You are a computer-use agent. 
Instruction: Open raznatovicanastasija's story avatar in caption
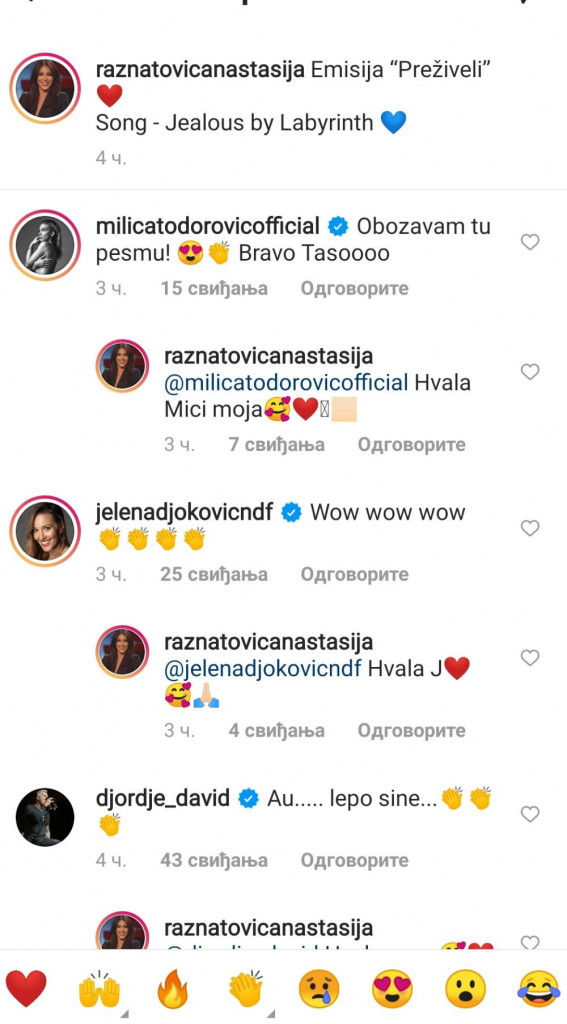(45, 88)
